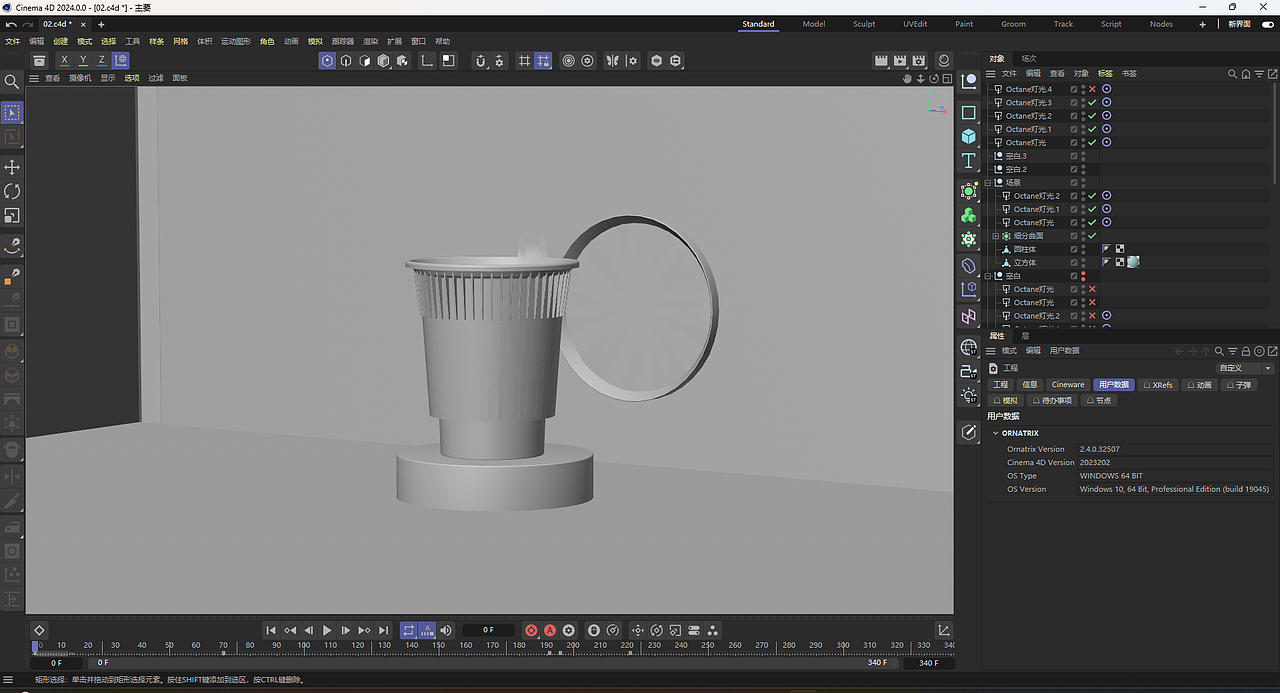
Task: Open the 自定义 mode dropdown
Action: pos(1245,368)
